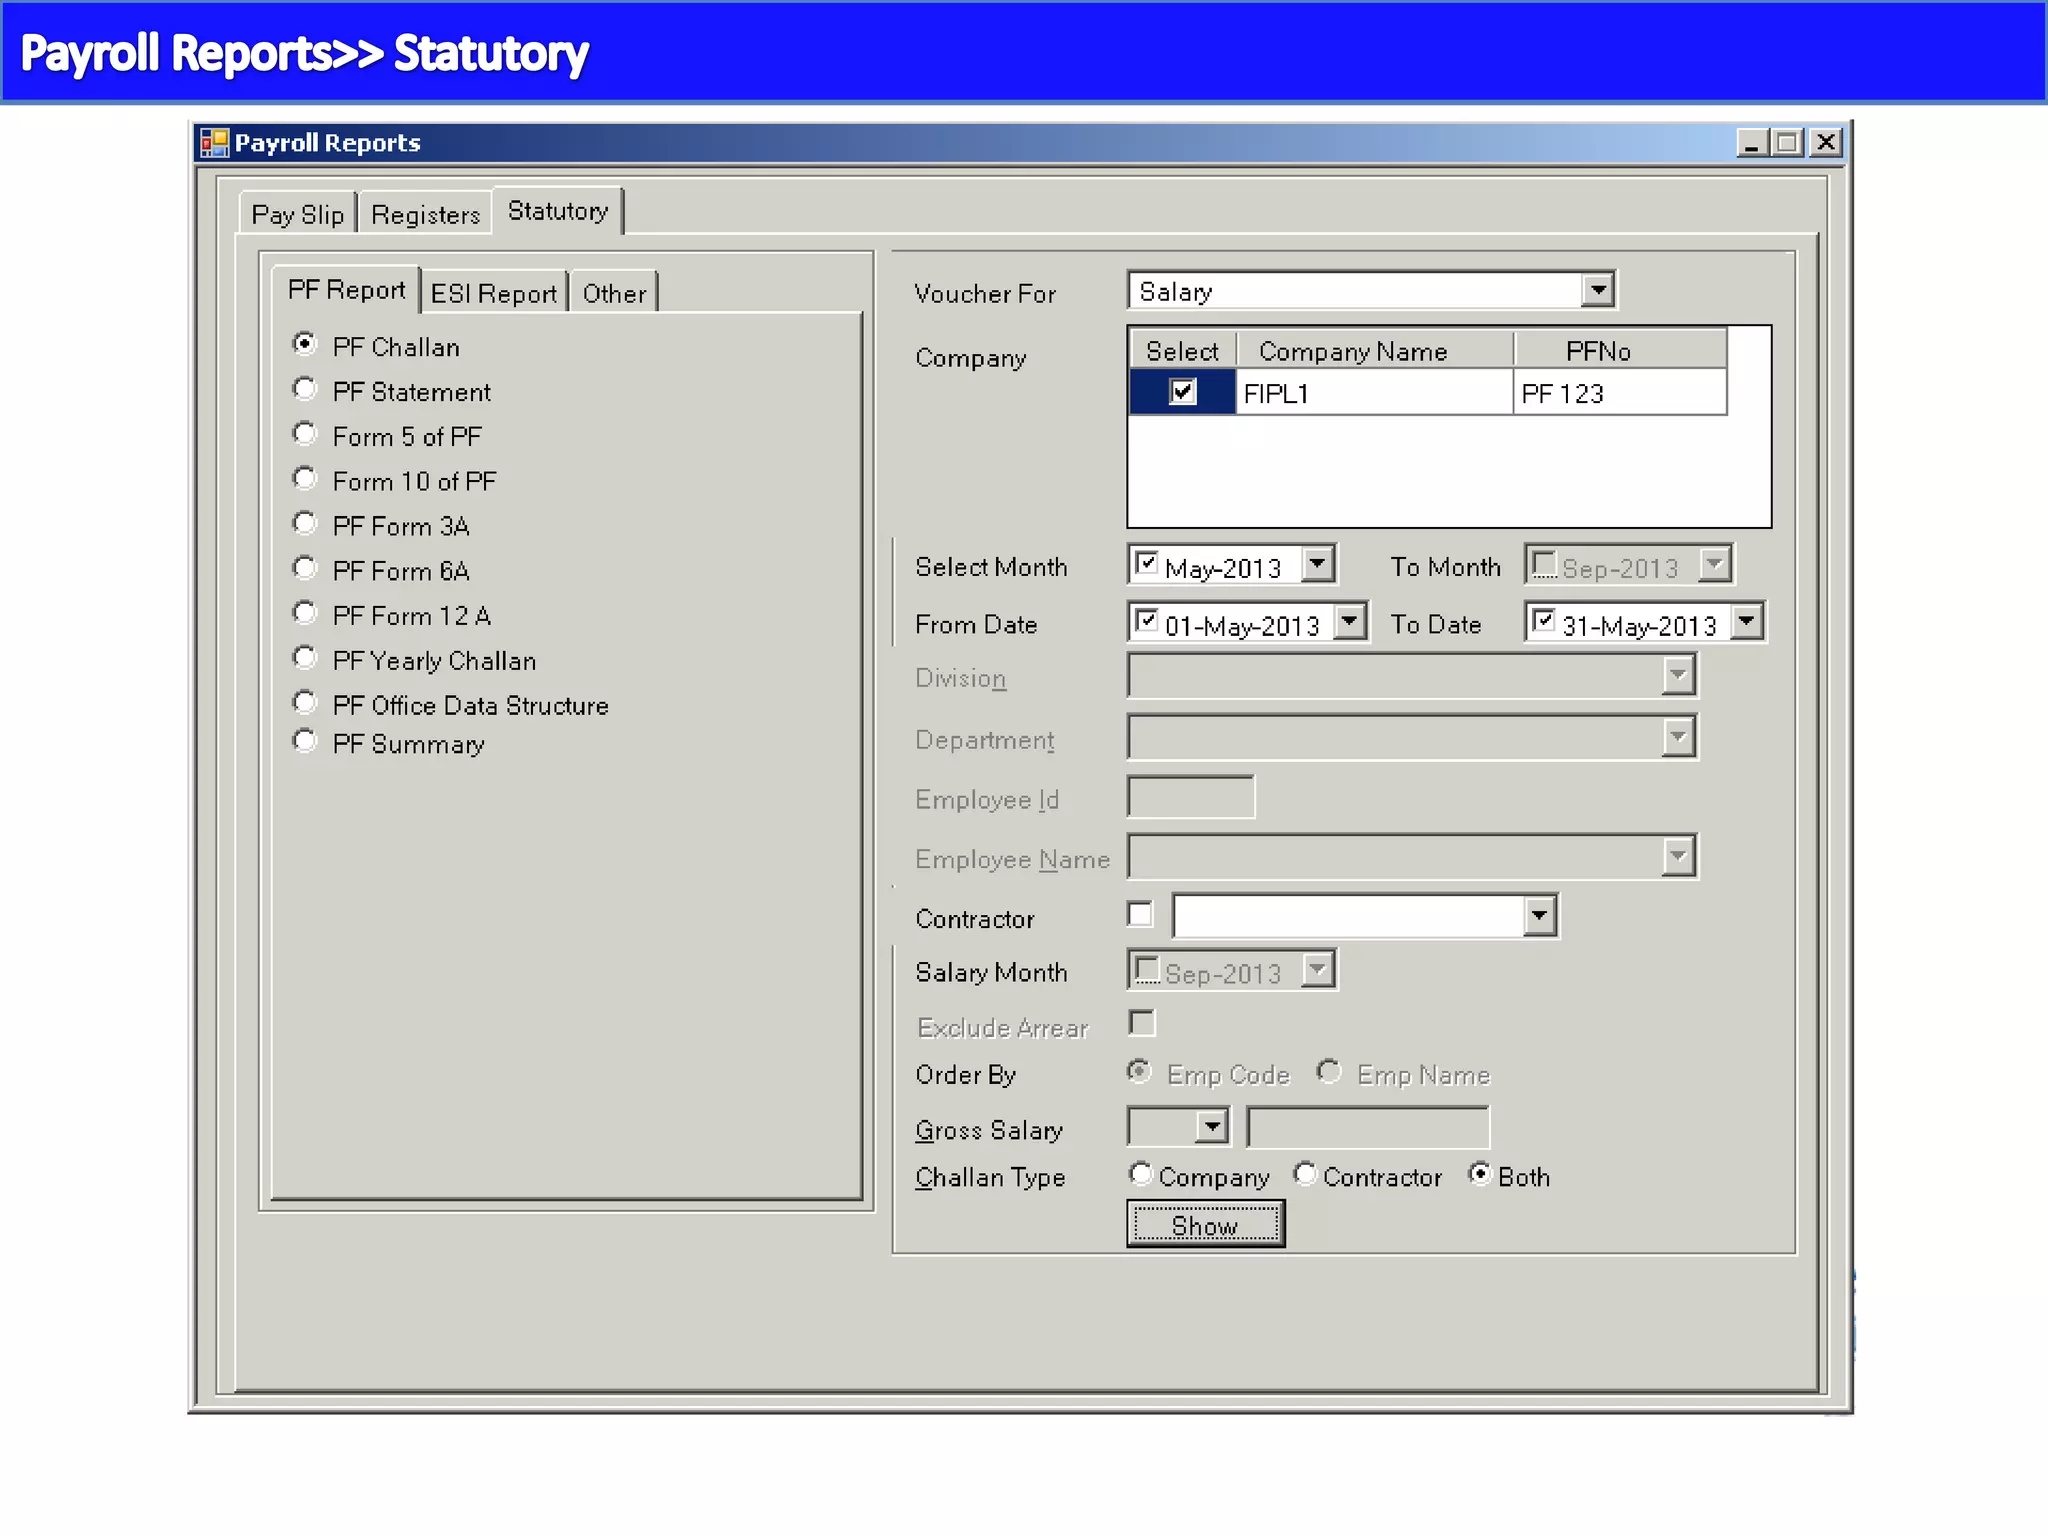
Task: Select PF Yearly Challan report
Action: coord(305,658)
